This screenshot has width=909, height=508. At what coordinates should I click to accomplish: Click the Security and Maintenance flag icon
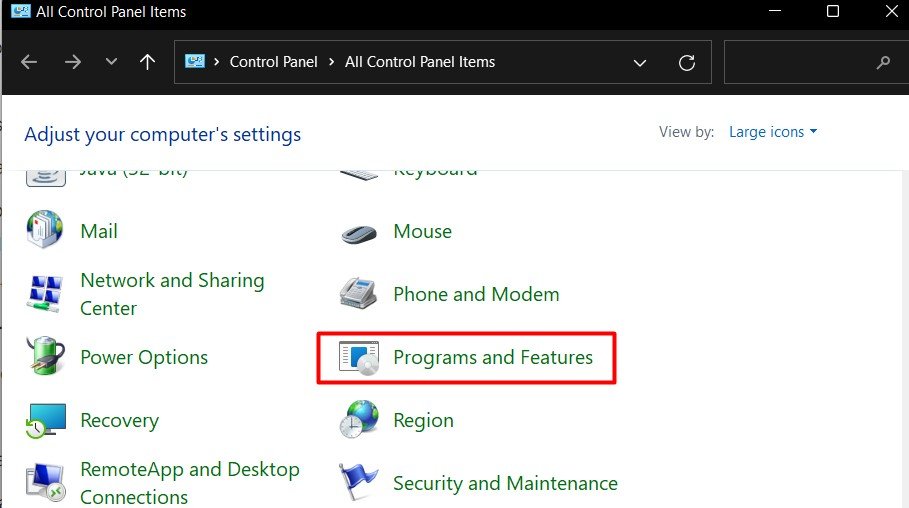click(358, 481)
